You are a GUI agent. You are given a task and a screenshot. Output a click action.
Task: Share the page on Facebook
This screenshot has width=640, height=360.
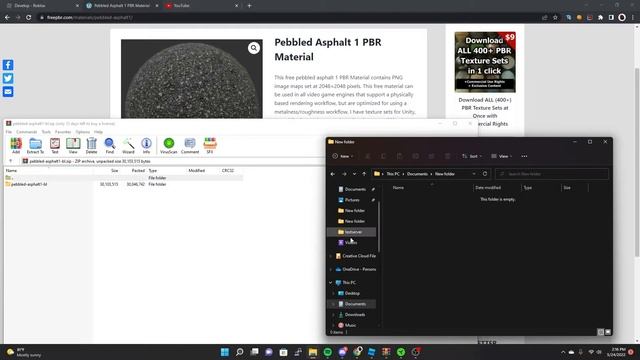click(8, 65)
